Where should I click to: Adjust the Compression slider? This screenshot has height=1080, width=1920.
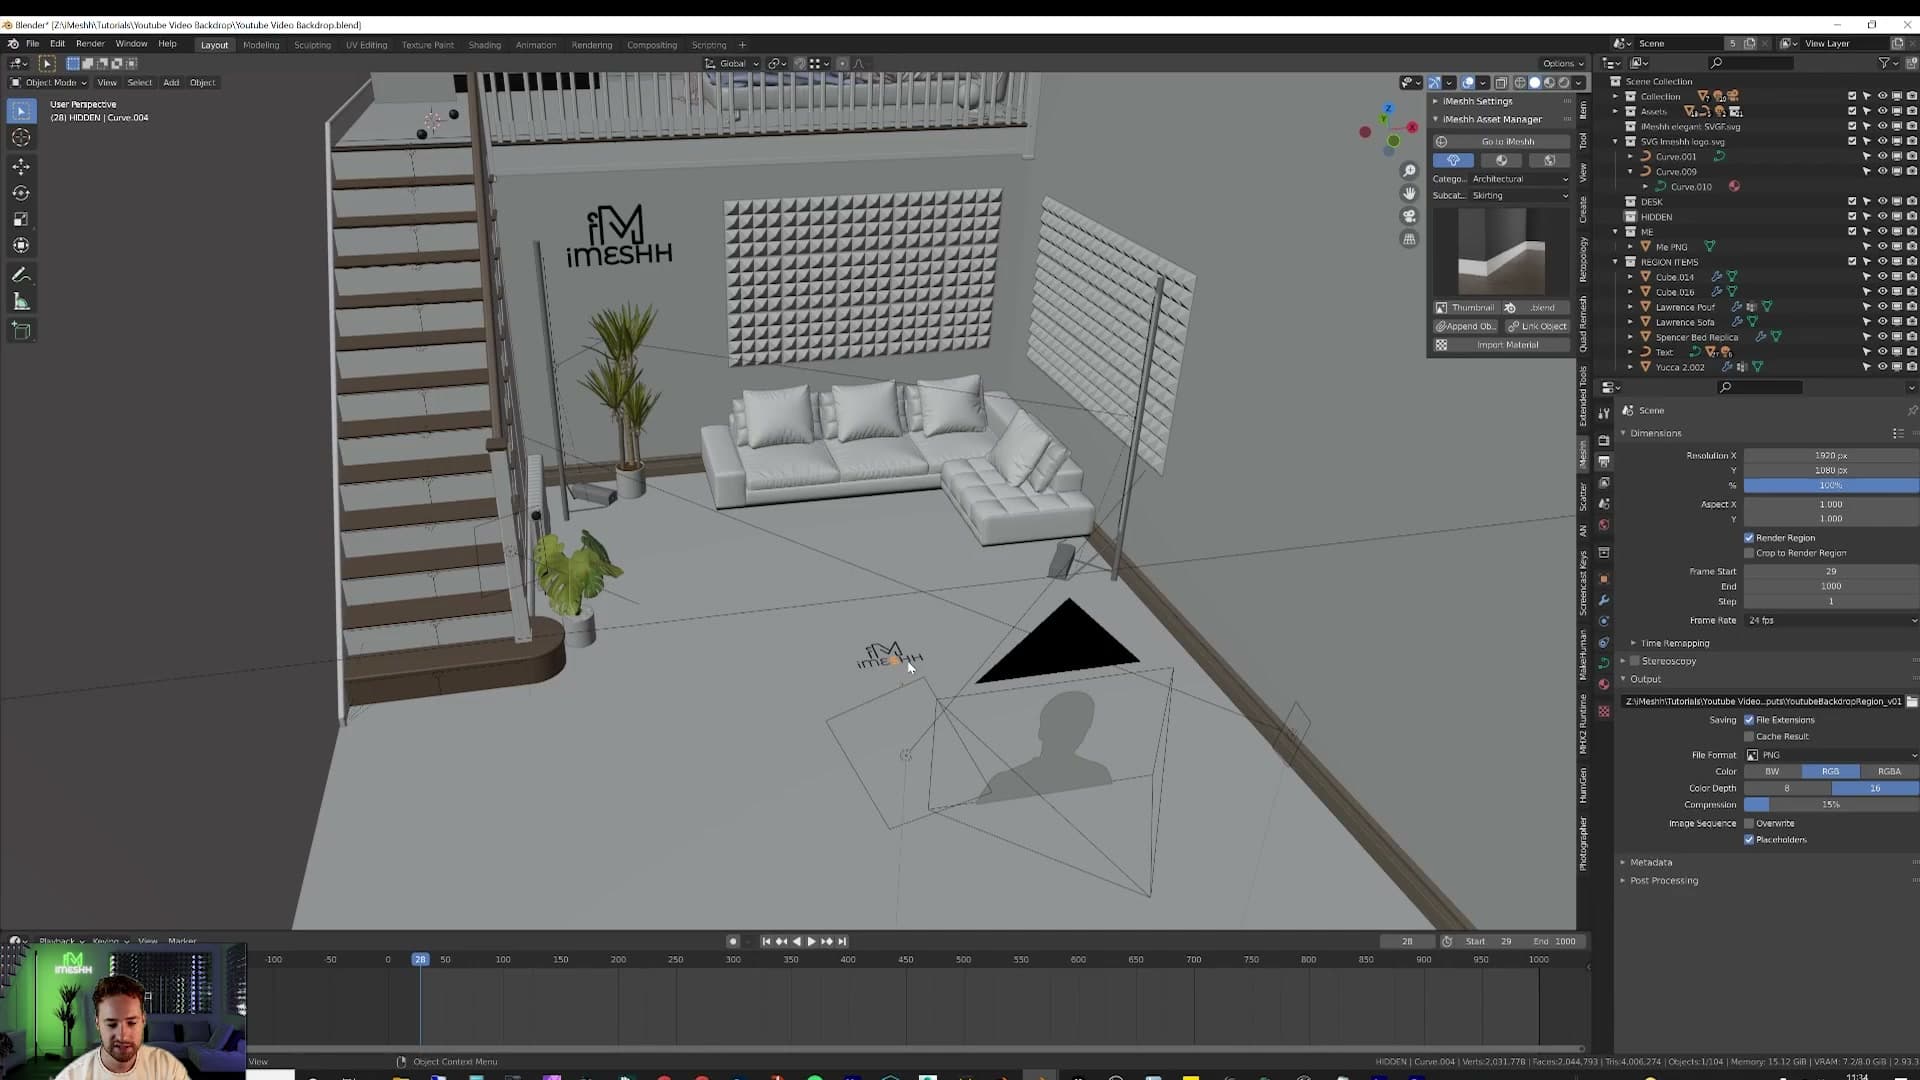click(x=1831, y=805)
